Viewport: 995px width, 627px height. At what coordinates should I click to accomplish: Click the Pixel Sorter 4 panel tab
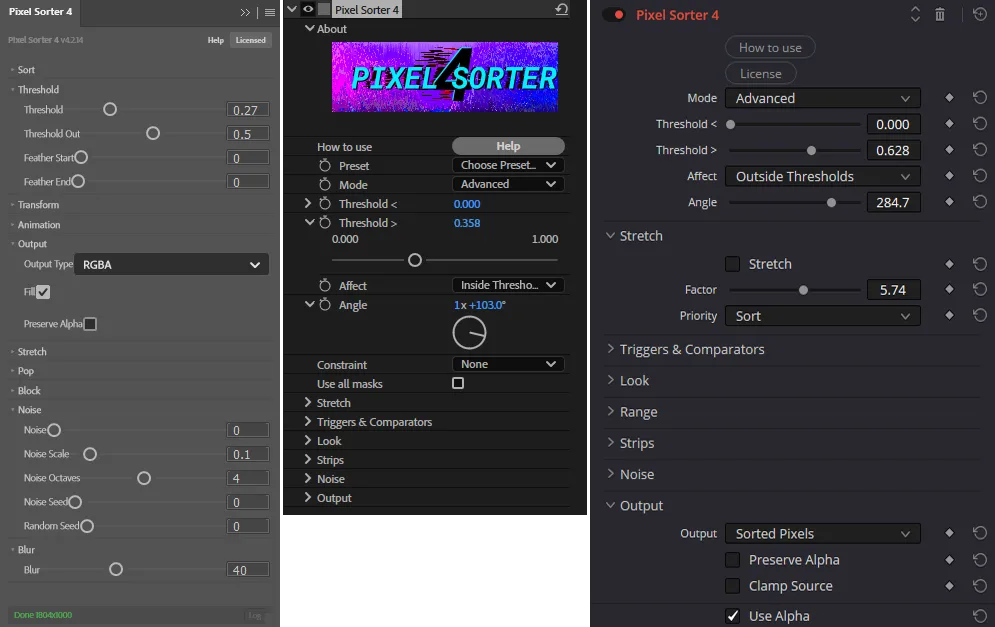pos(41,12)
